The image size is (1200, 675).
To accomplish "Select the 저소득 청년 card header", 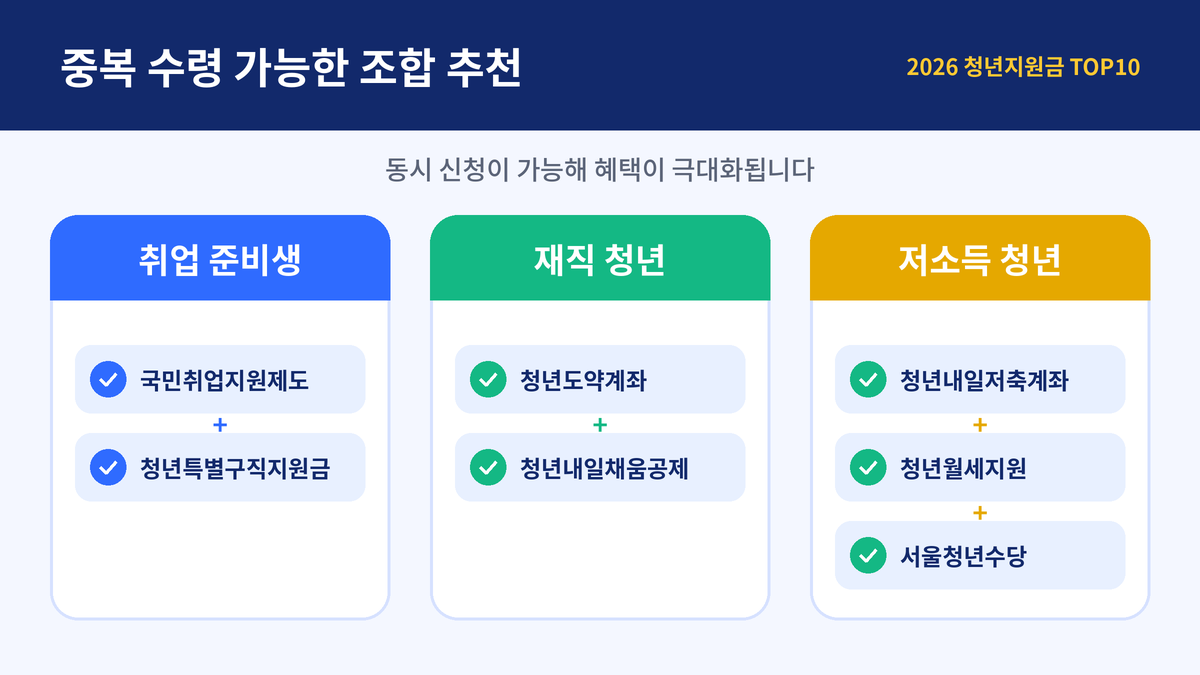I will click(980, 258).
